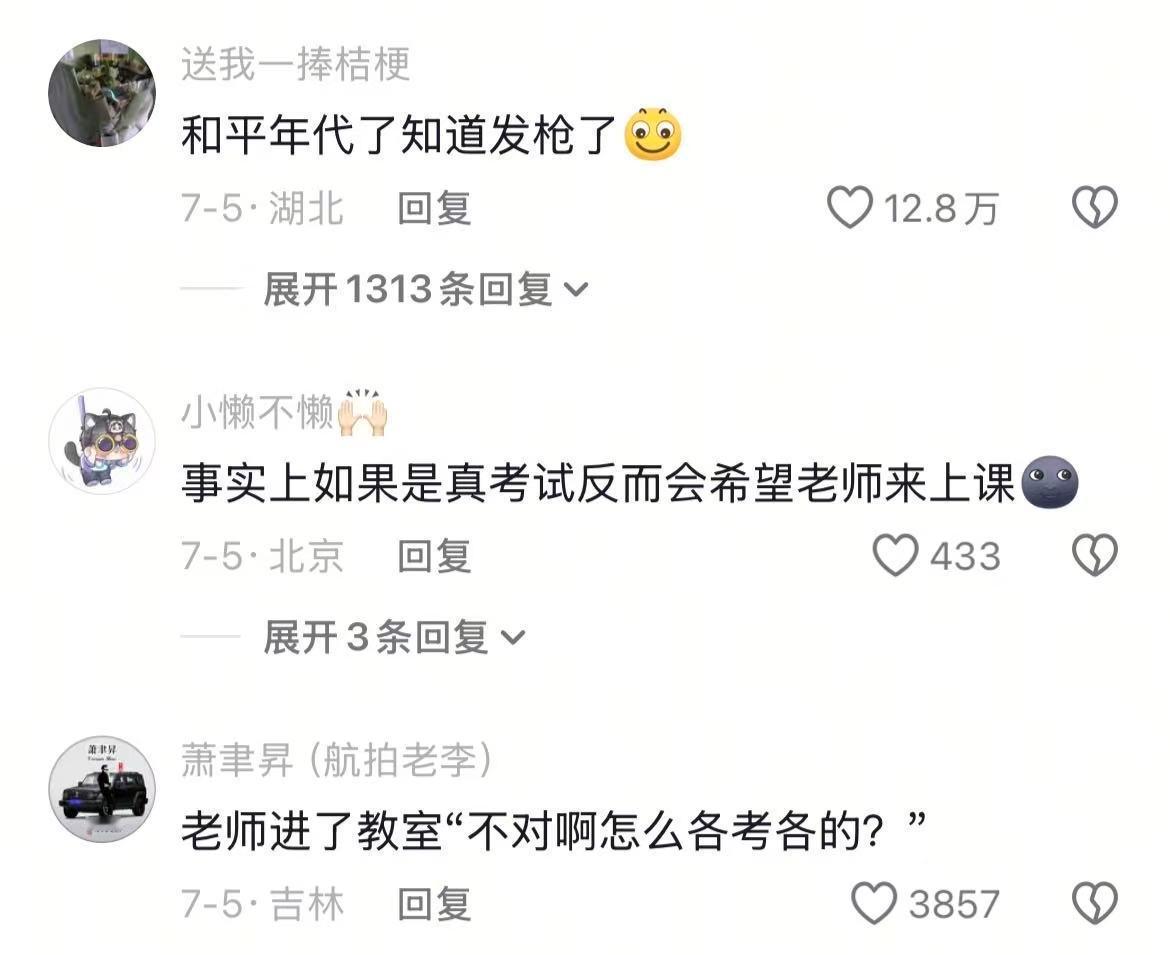Open car avatar of 萧聿昇

coord(102,789)
